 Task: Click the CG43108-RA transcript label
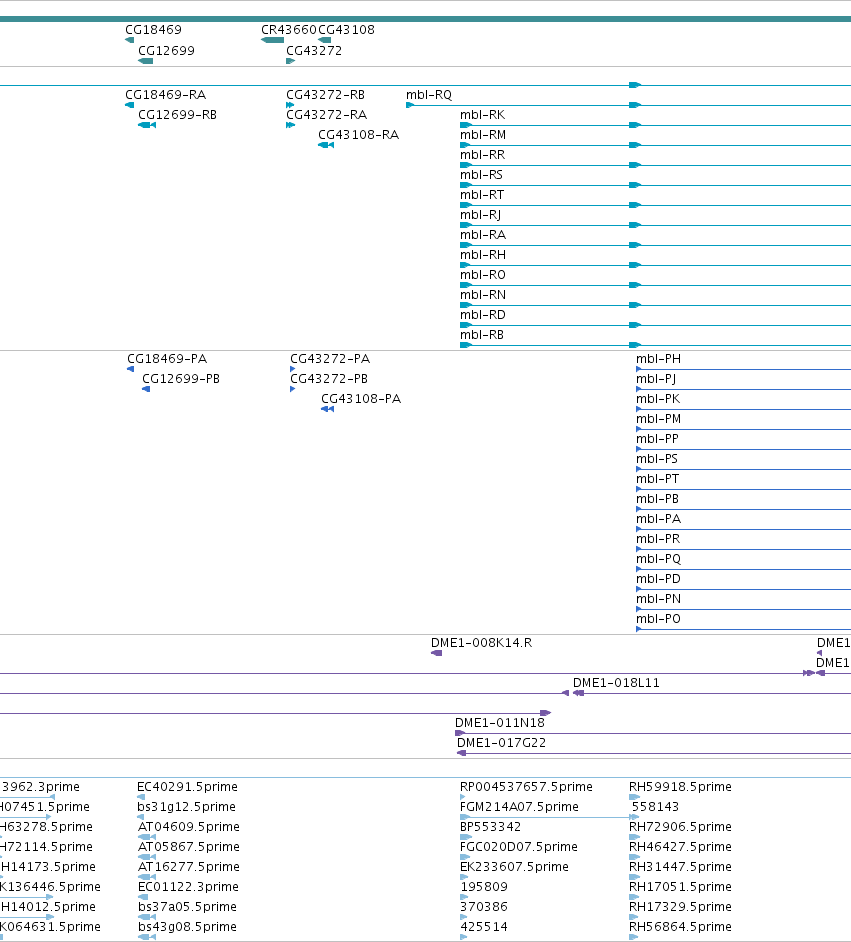coord(359,135)
